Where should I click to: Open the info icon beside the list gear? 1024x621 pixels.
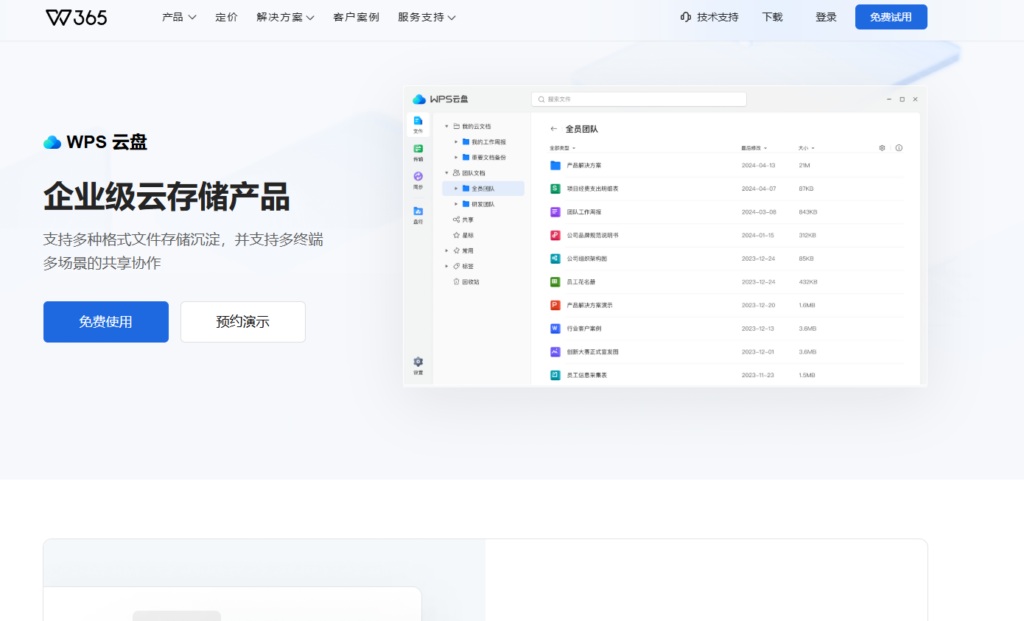(900, 148)
